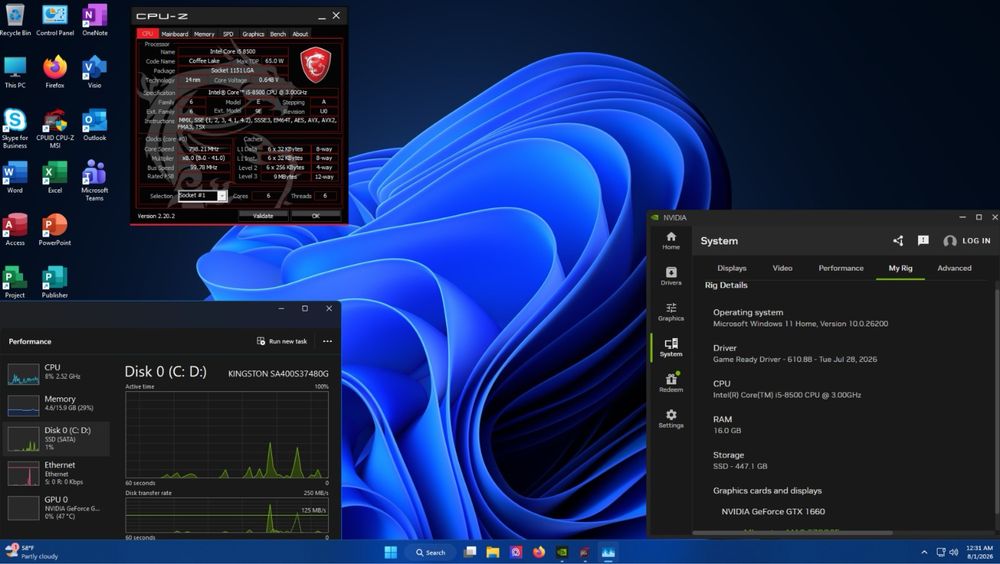This screenshot has width=1000, height=564.
Task: Open Performance tab in NVIDIA System
Action: (x=841, y=268)
